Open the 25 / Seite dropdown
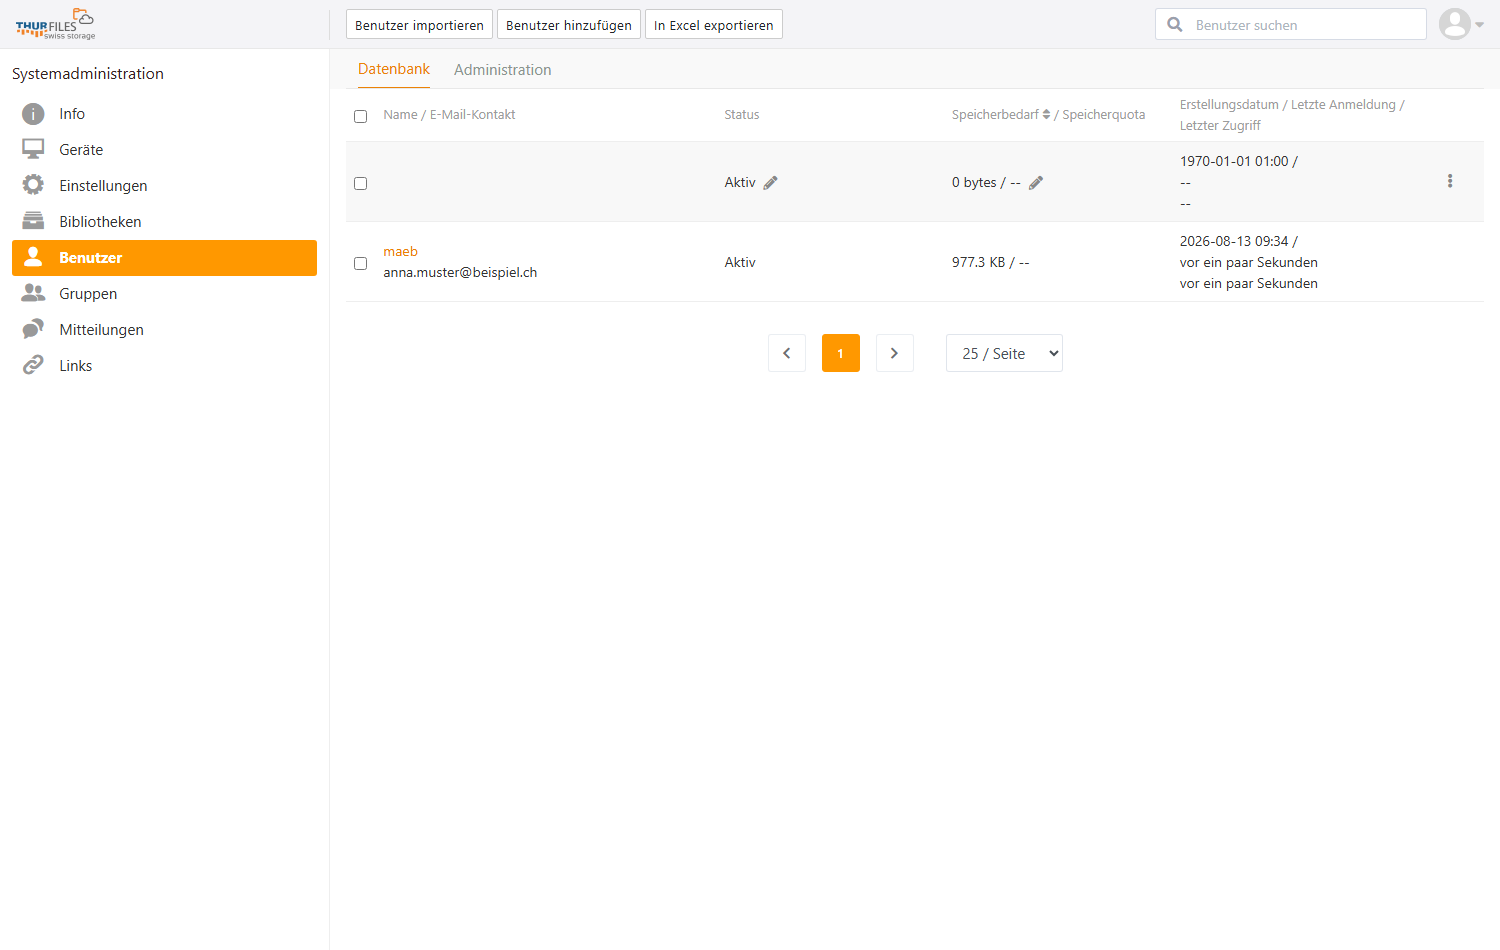 pyautogui.click(x=1004, y=353)
